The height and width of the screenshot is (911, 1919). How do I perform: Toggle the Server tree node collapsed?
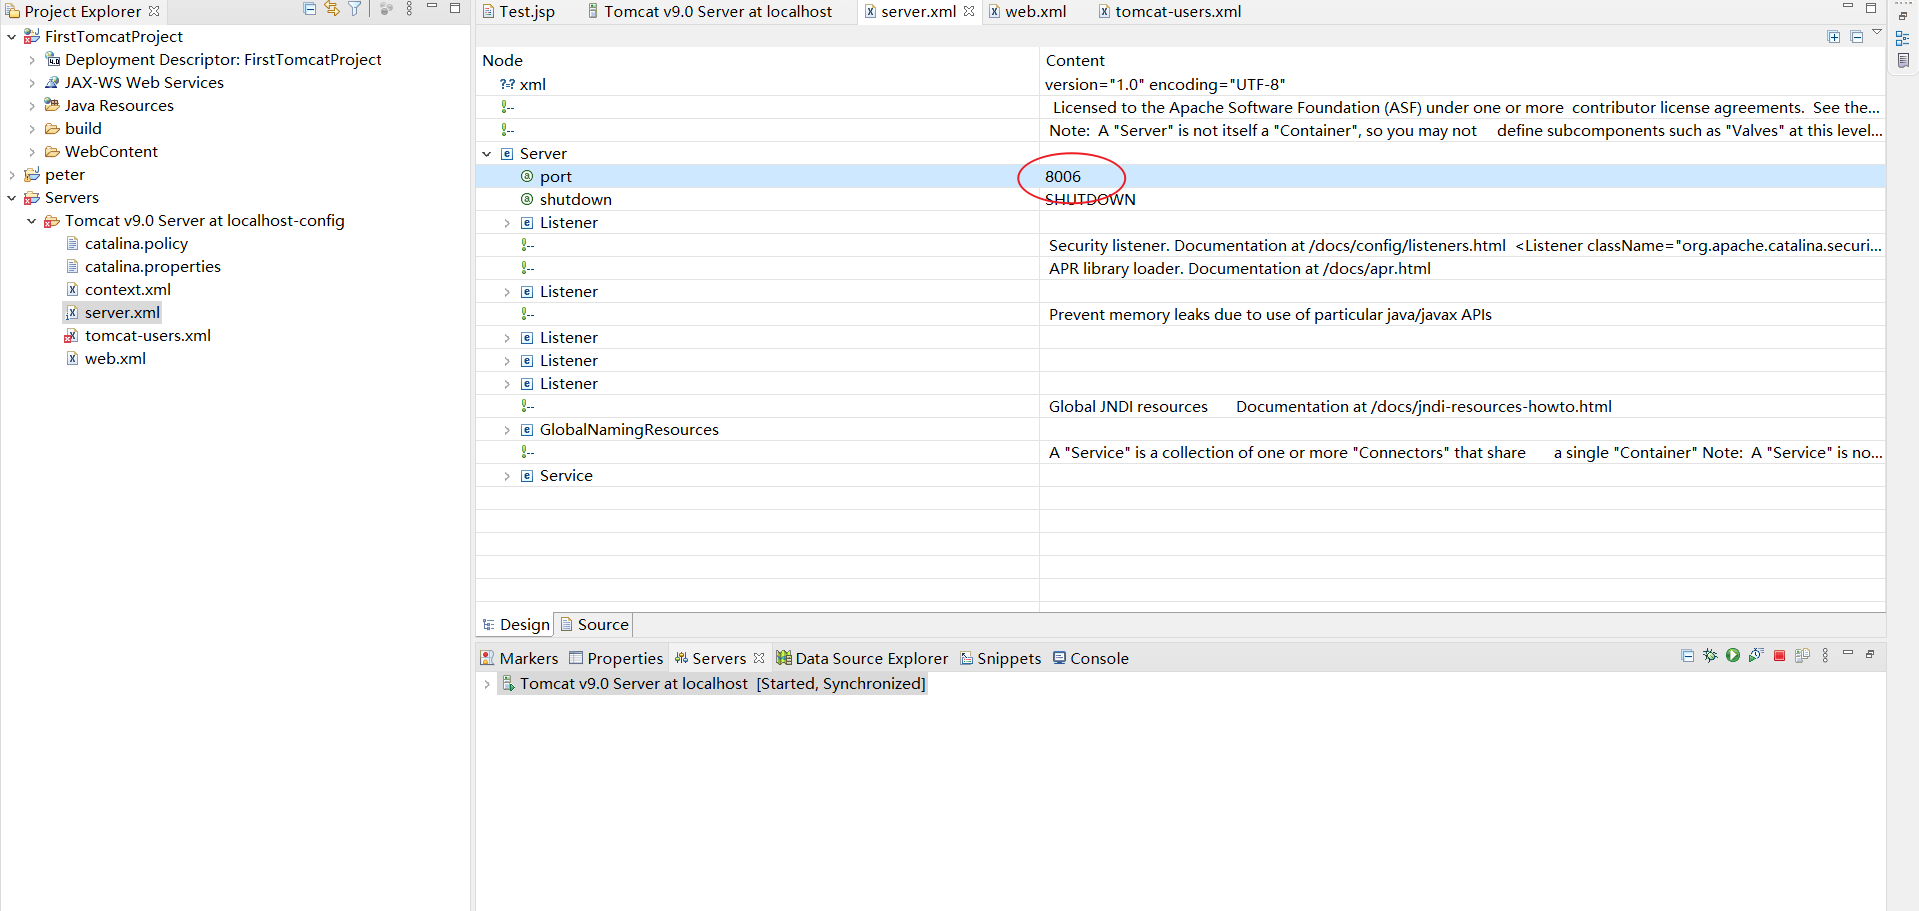(x=487, y=154)
